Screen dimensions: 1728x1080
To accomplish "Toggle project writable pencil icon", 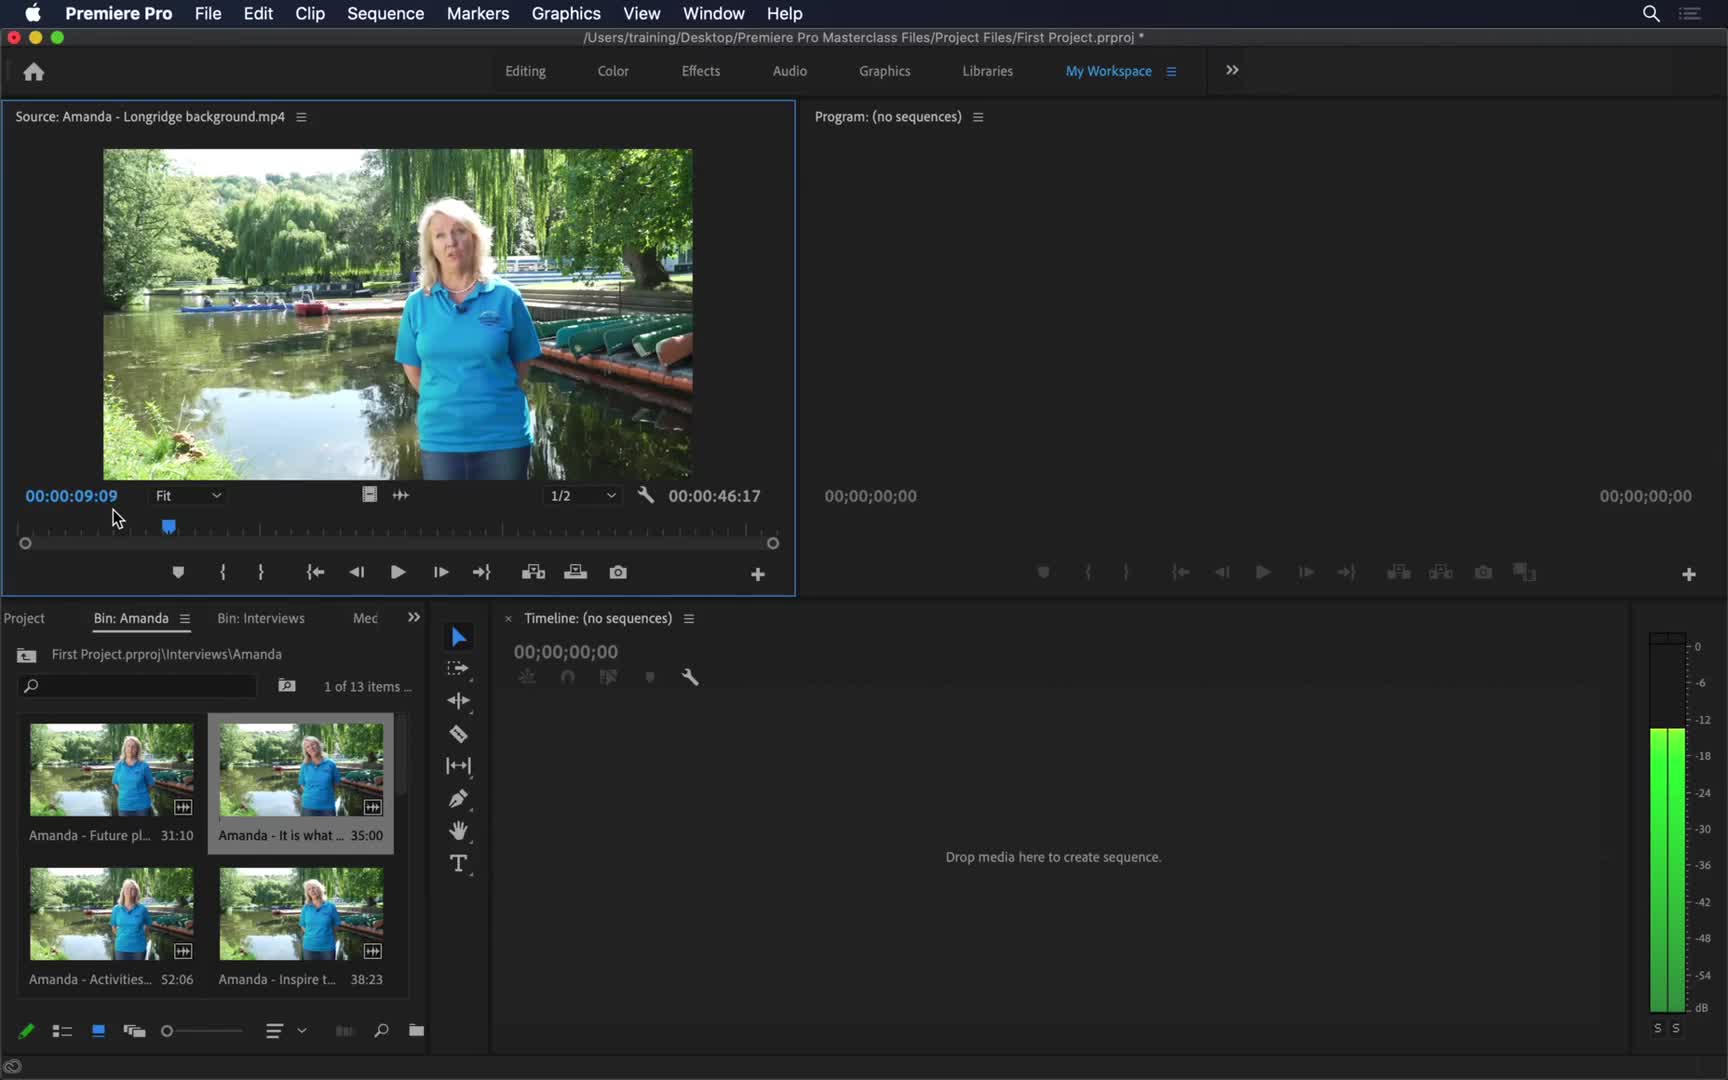I will pos(27,1031).
